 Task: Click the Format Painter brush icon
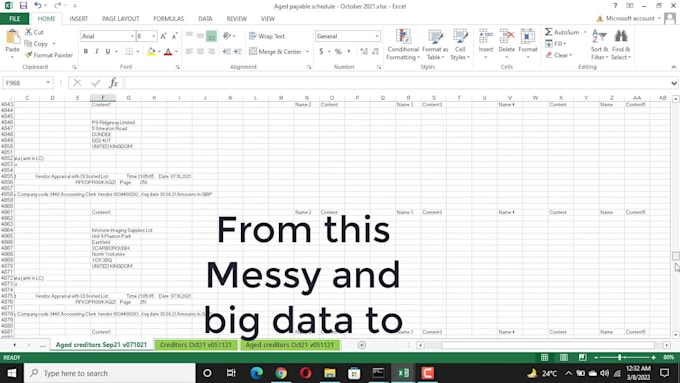click(29, 55)
